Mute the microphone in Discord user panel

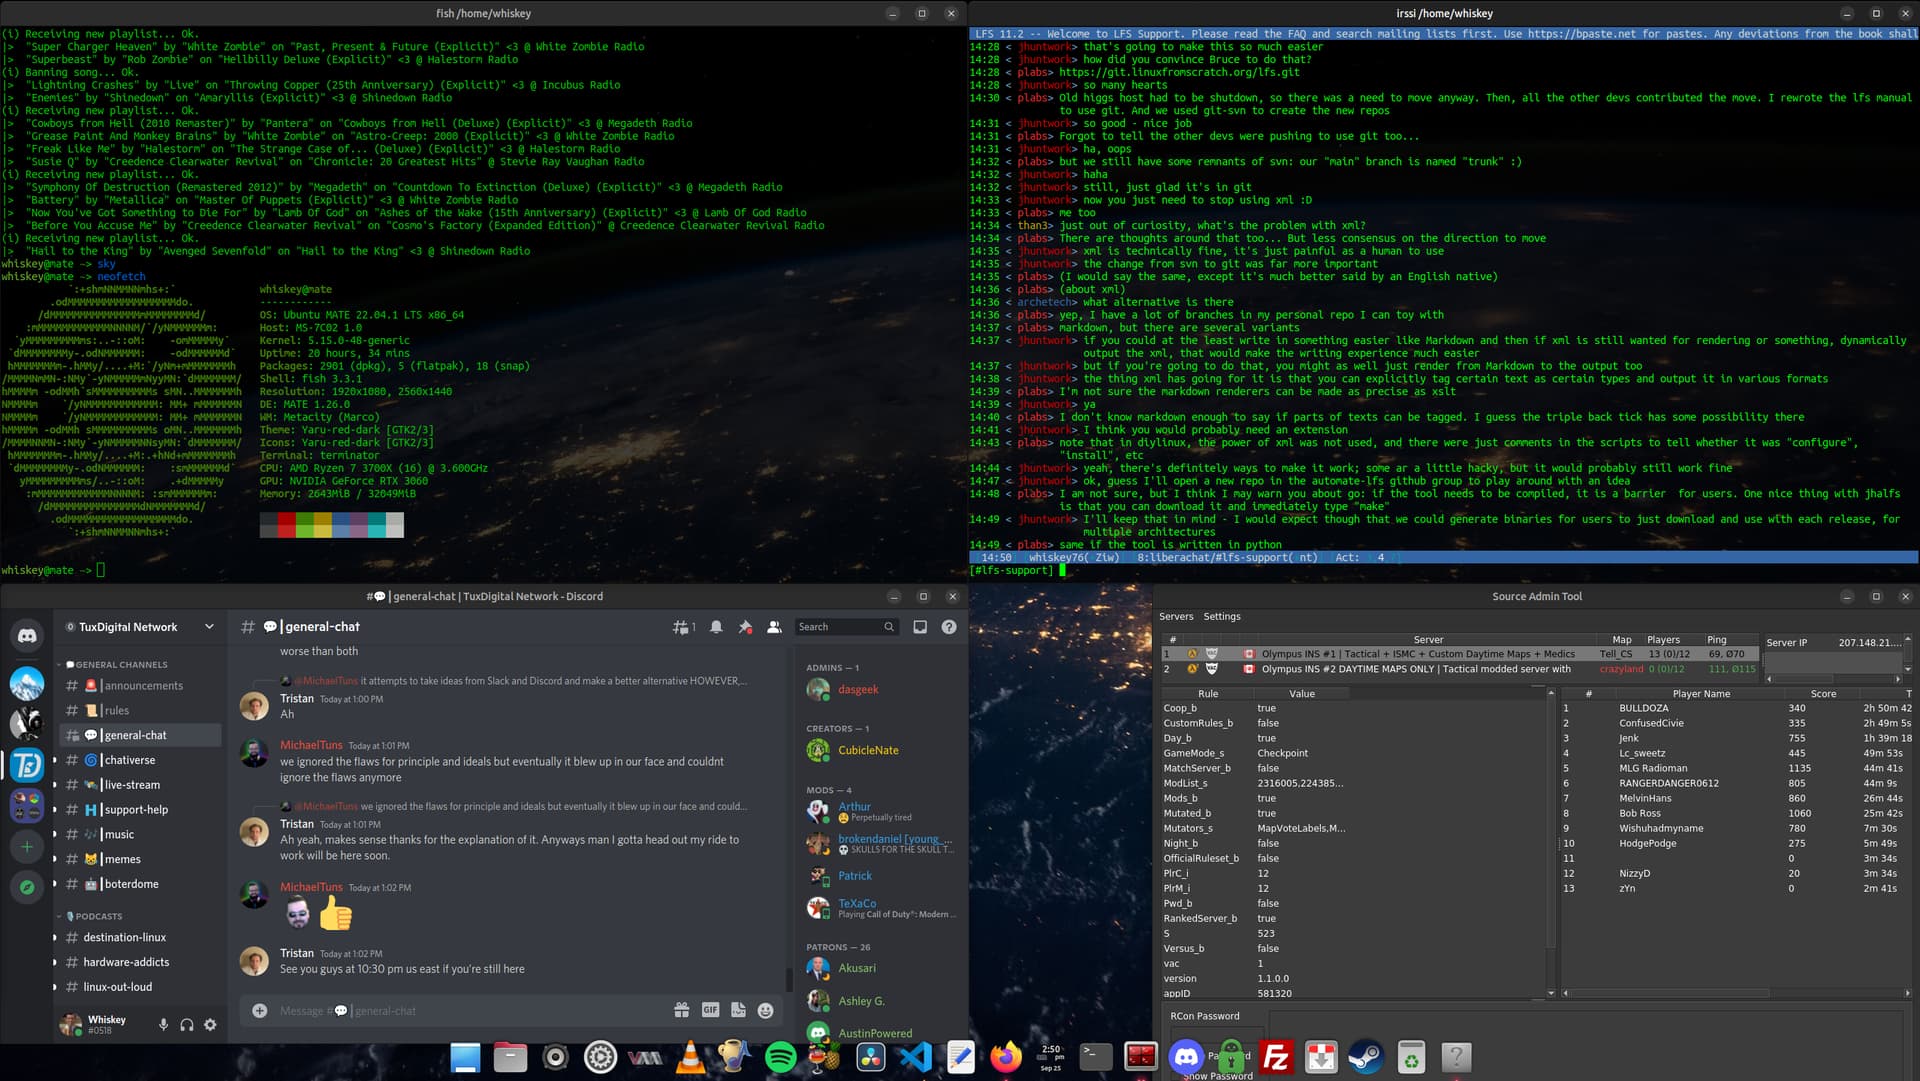[x=163, y=1025]
